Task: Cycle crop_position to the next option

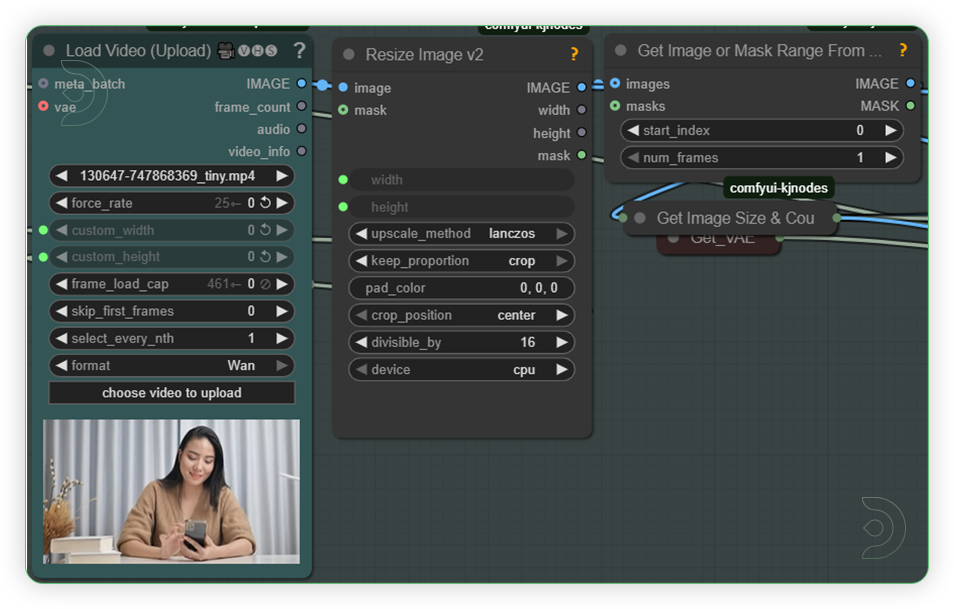Action: tap(562, 315)
